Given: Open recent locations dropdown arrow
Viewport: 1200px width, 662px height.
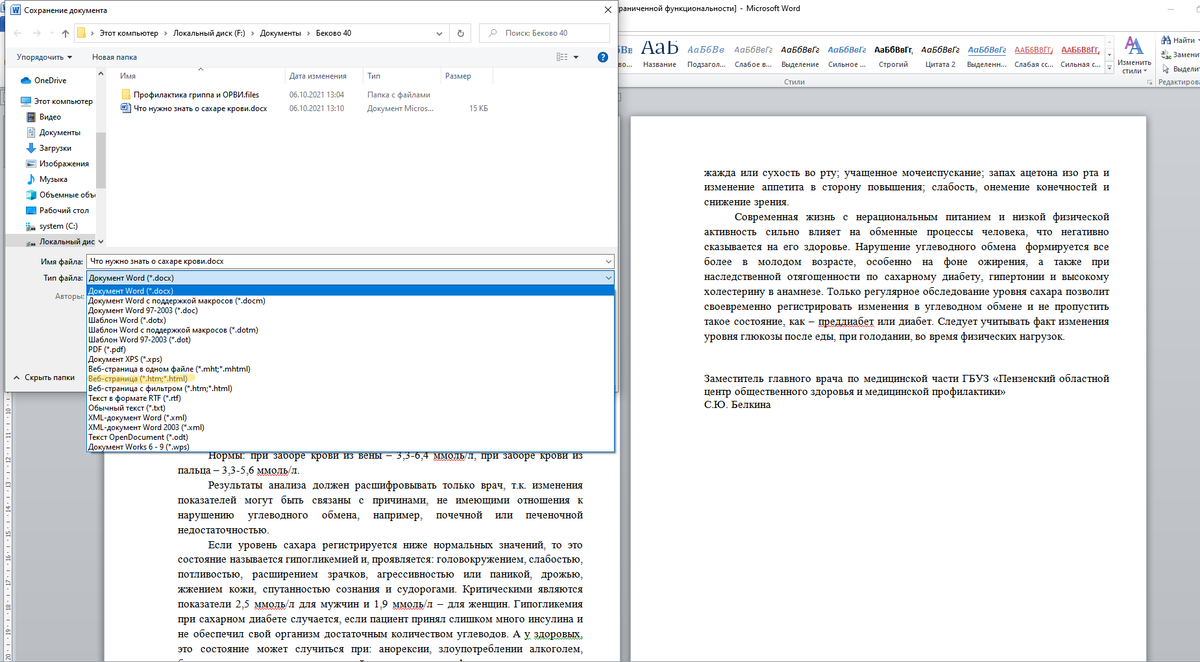Looking at the screenshot, I should pos(50,33).
